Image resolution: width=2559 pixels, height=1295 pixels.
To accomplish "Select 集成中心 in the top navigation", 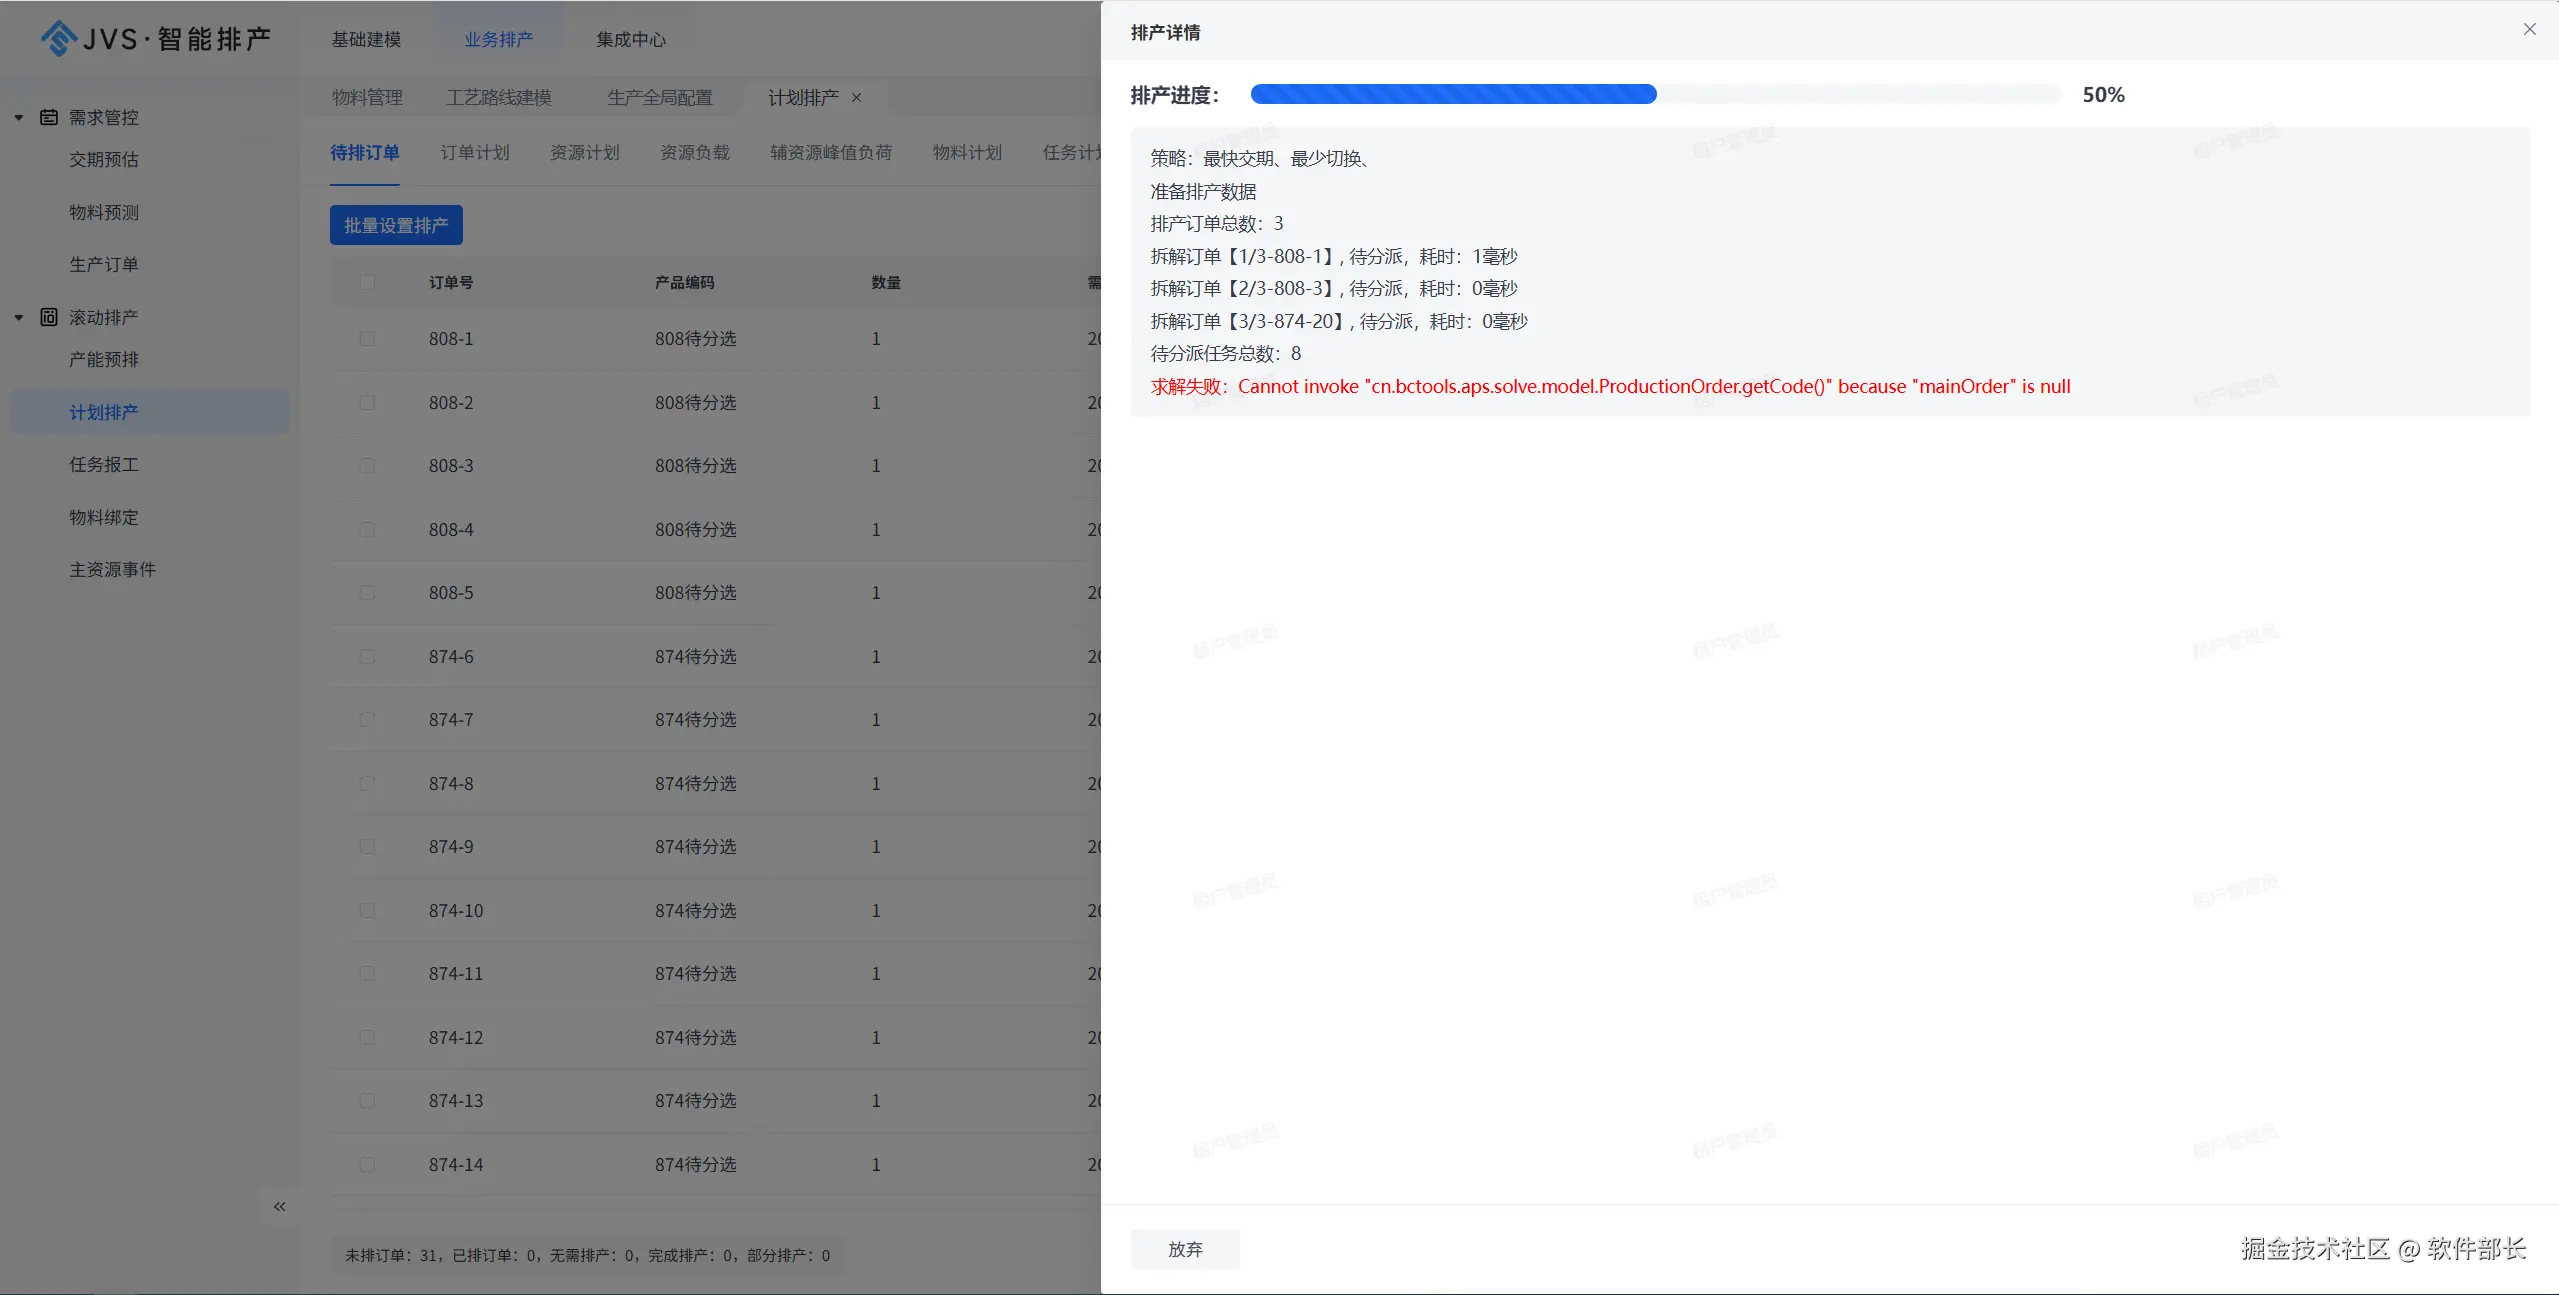I will tap(630, 39).
